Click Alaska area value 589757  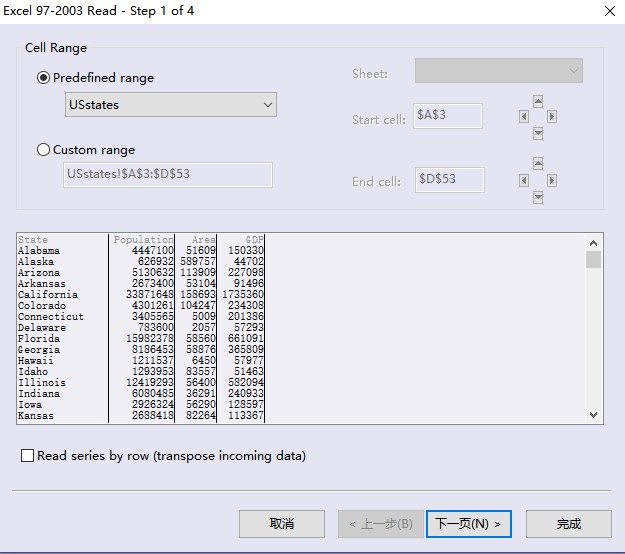[x=198, y=261]
